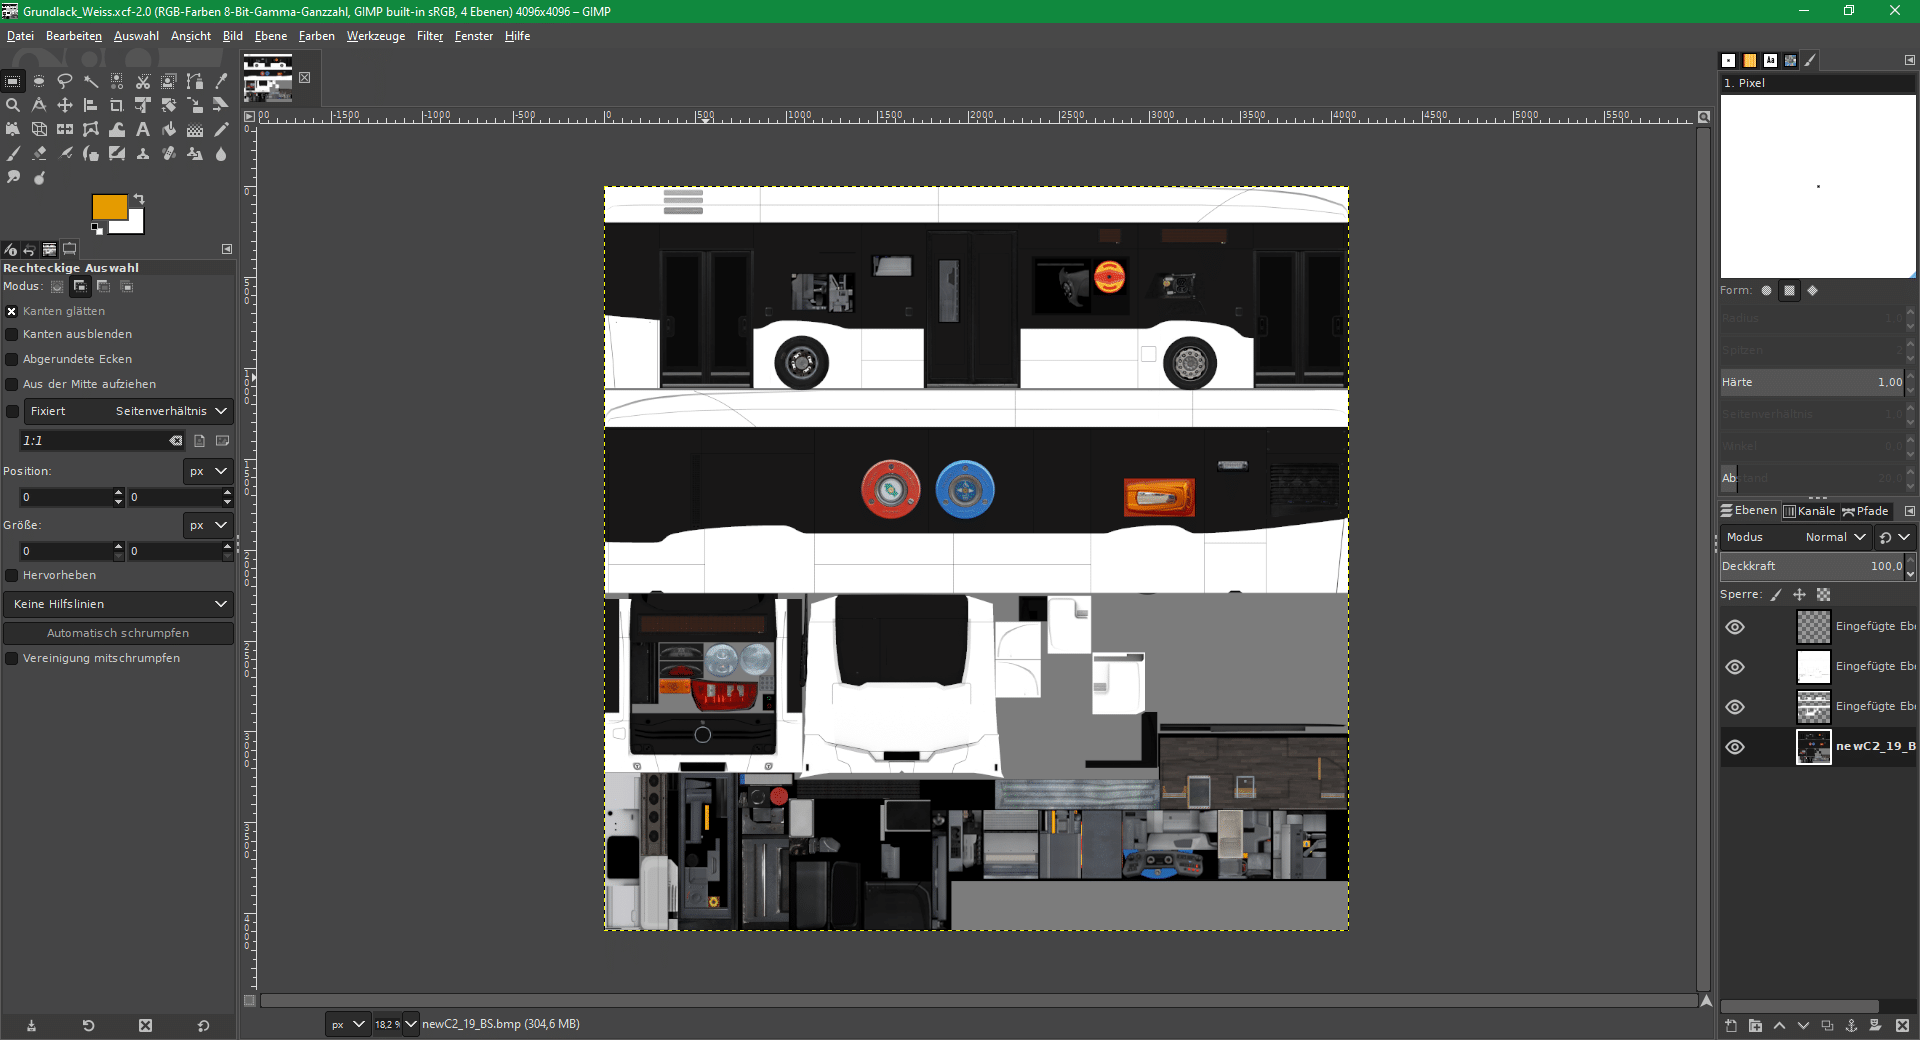The image size is (1920, 1040).
Task: Enable Vereinigung mitschrumpfen checkbox
Action: click(12, 658)
